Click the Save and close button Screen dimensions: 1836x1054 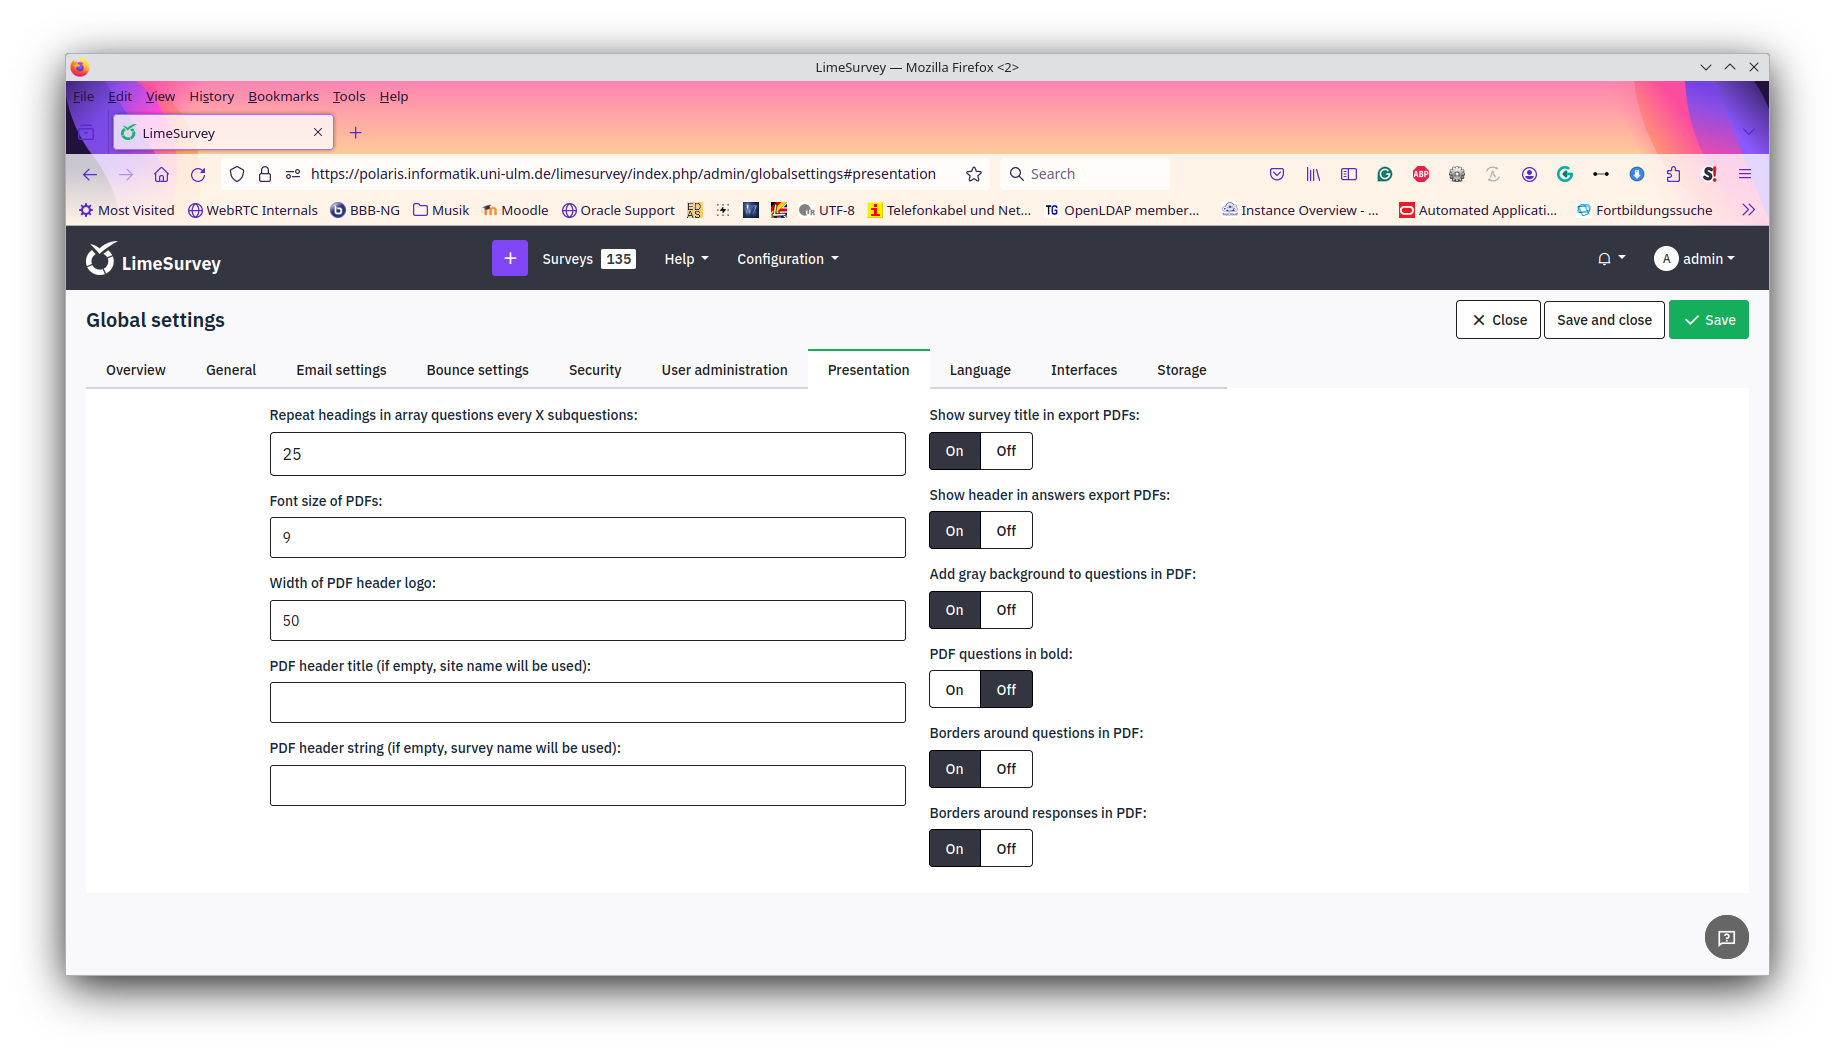1604,320
